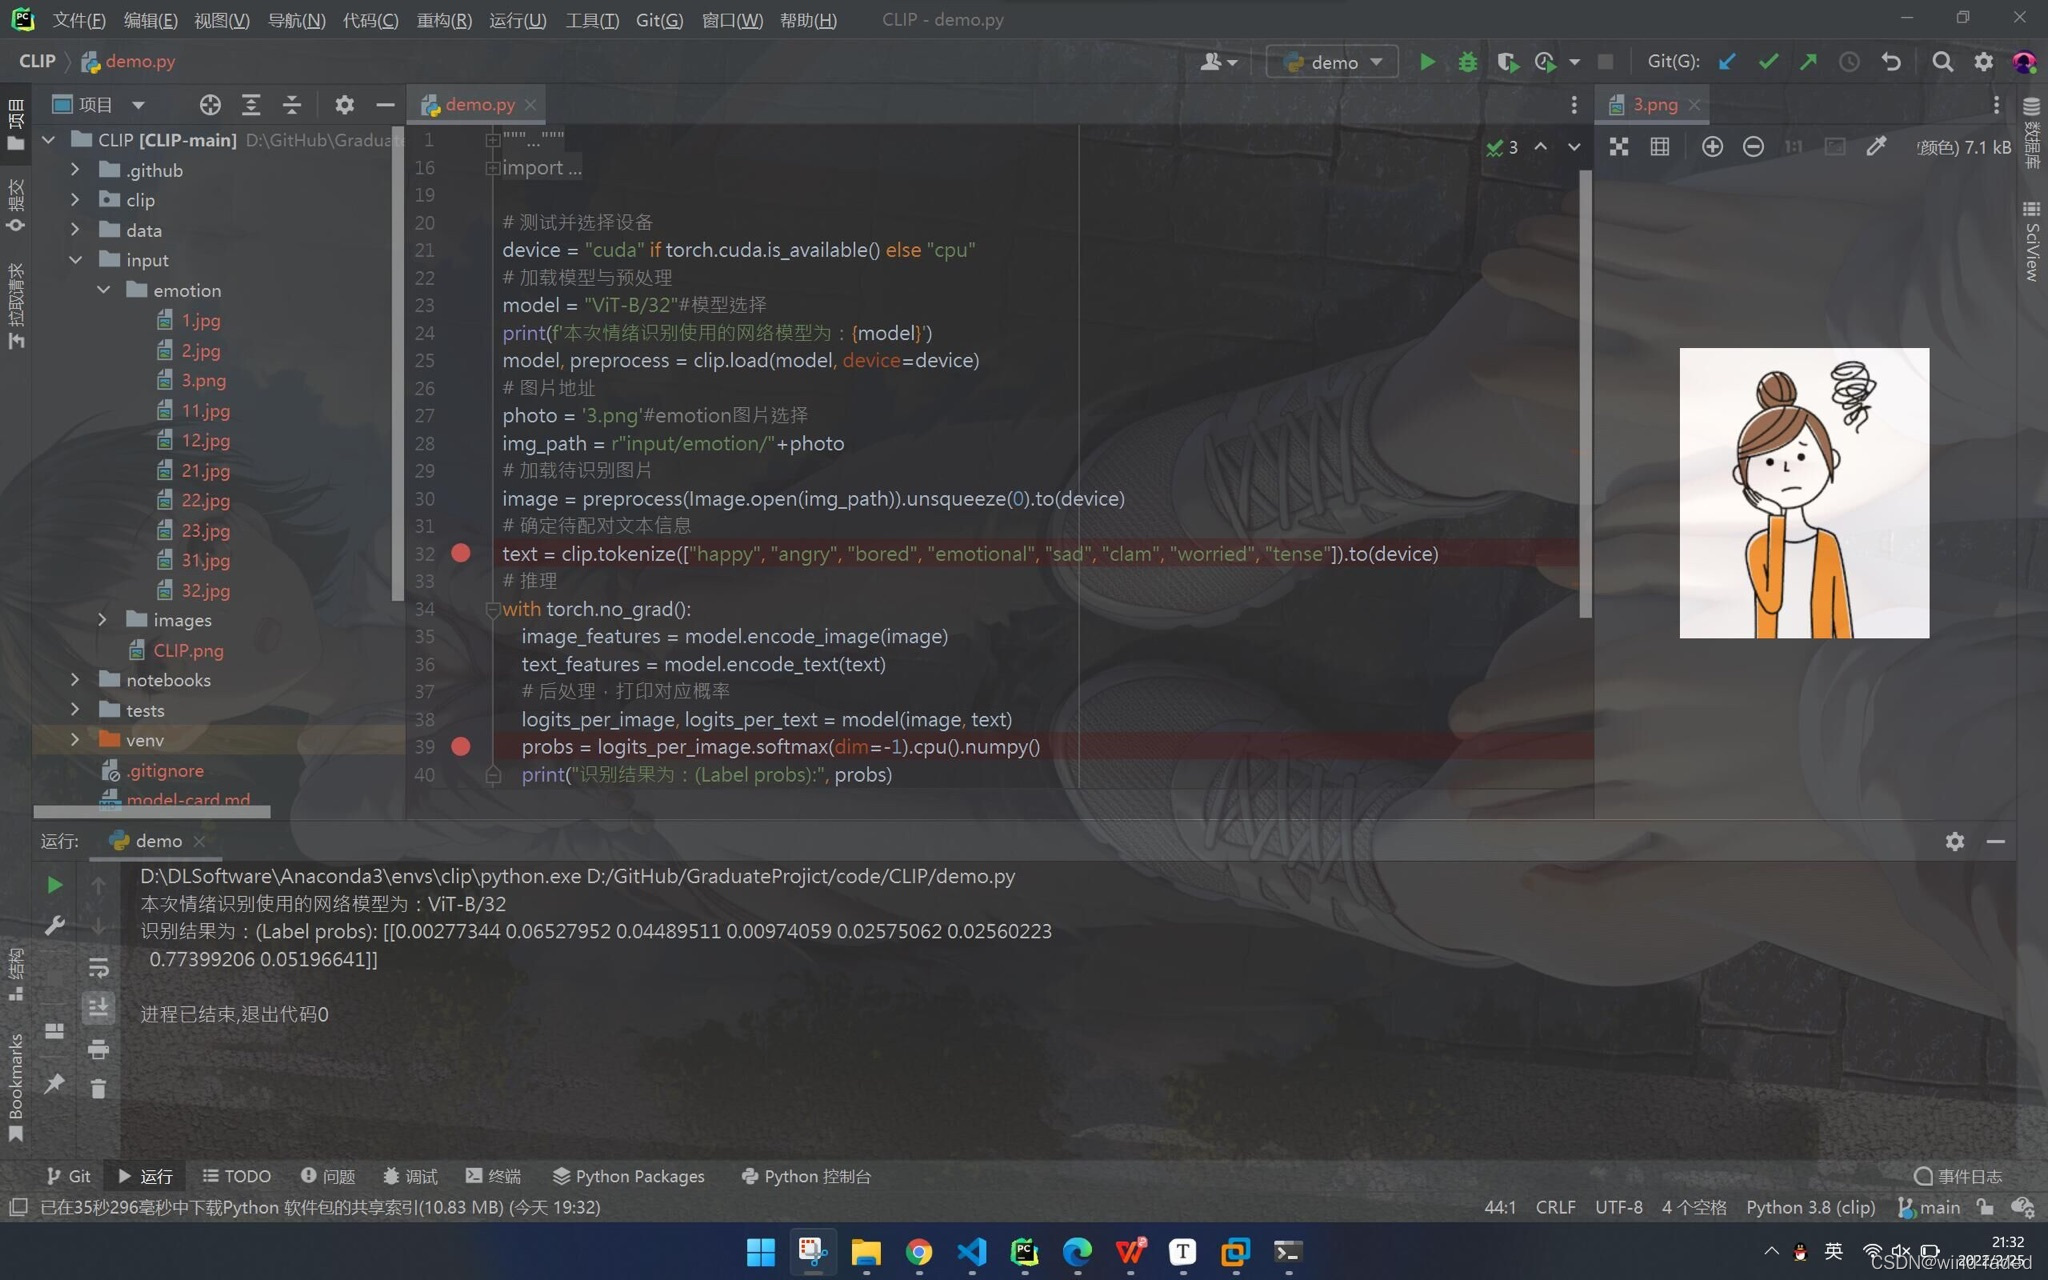Viewport: 2048px width, 1280px height.
Task: Switch to the 3.png editor tab
Action: (1654, 104)
